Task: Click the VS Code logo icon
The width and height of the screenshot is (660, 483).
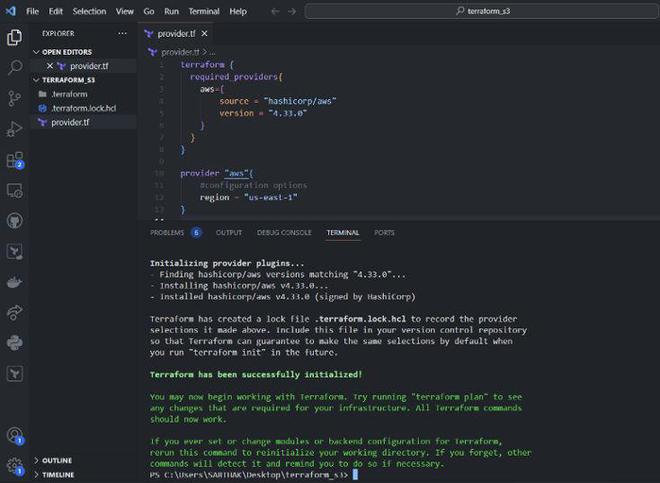Action: click(11, 11)
